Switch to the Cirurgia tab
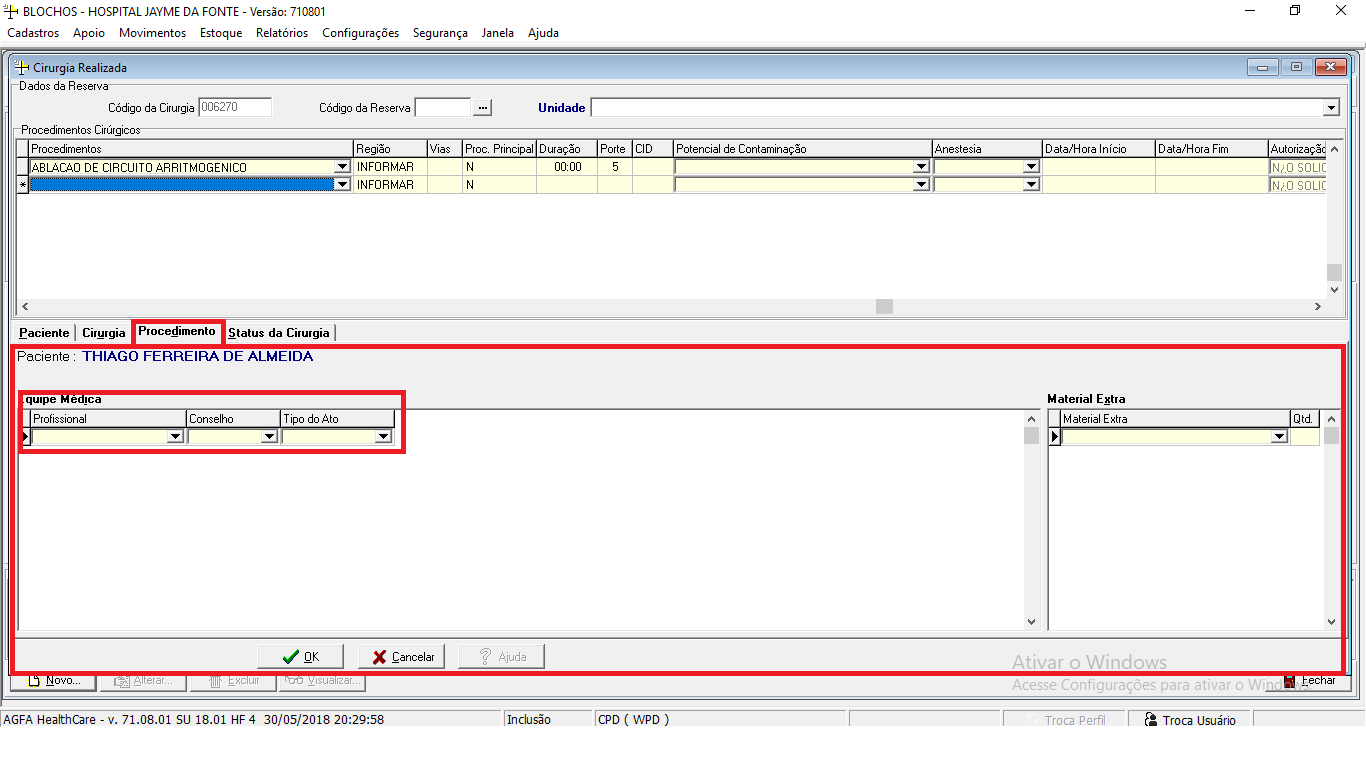This screenshot has height=768, width=1366. tap(104, 333)
